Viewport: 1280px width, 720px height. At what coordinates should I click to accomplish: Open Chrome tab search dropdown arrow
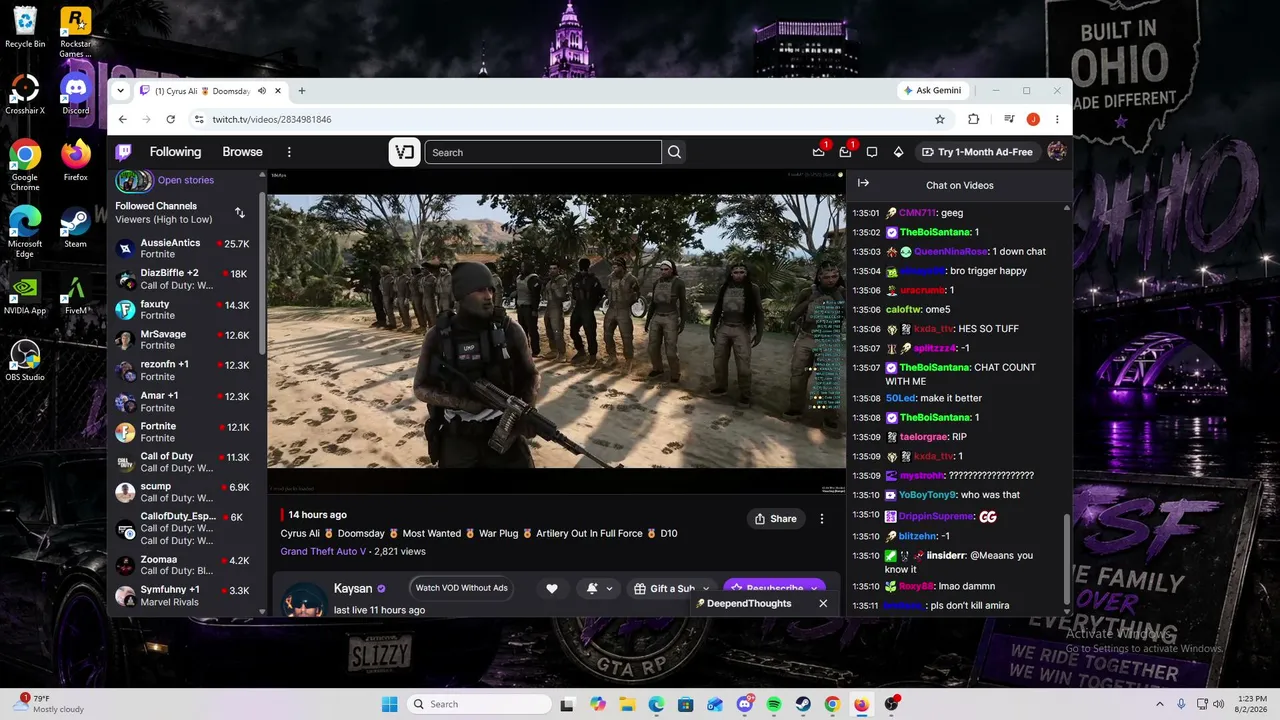pyautogui.click(x=121, y=91)
